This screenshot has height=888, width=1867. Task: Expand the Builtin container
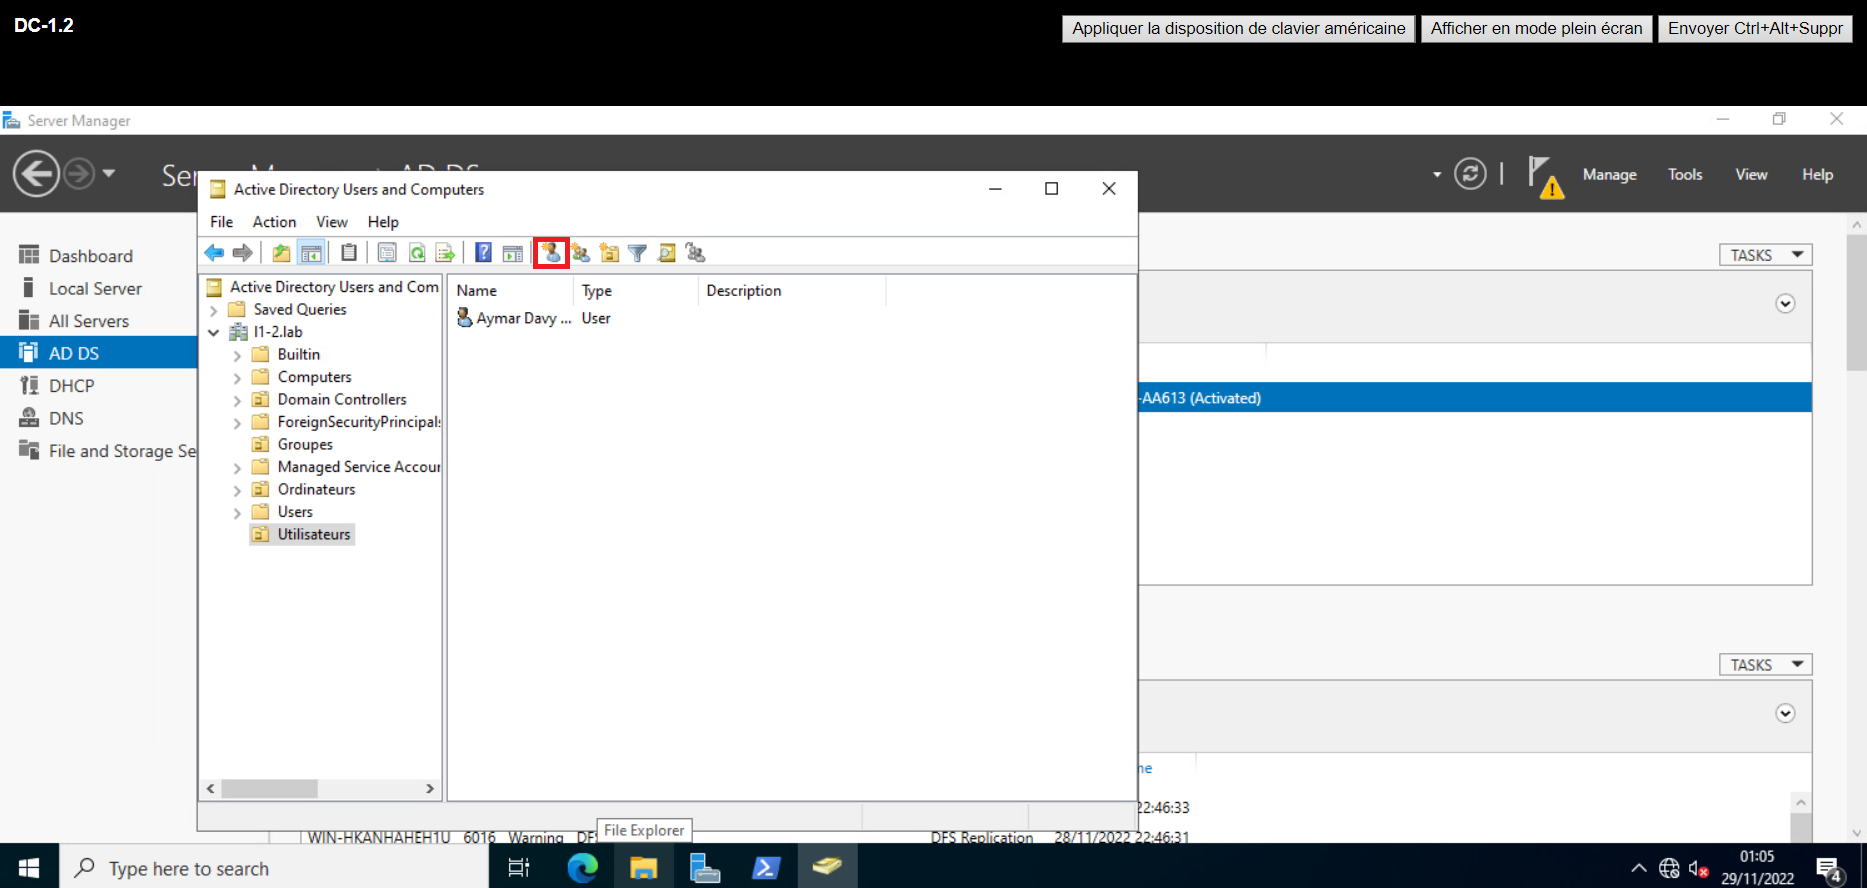pos(237,355)
